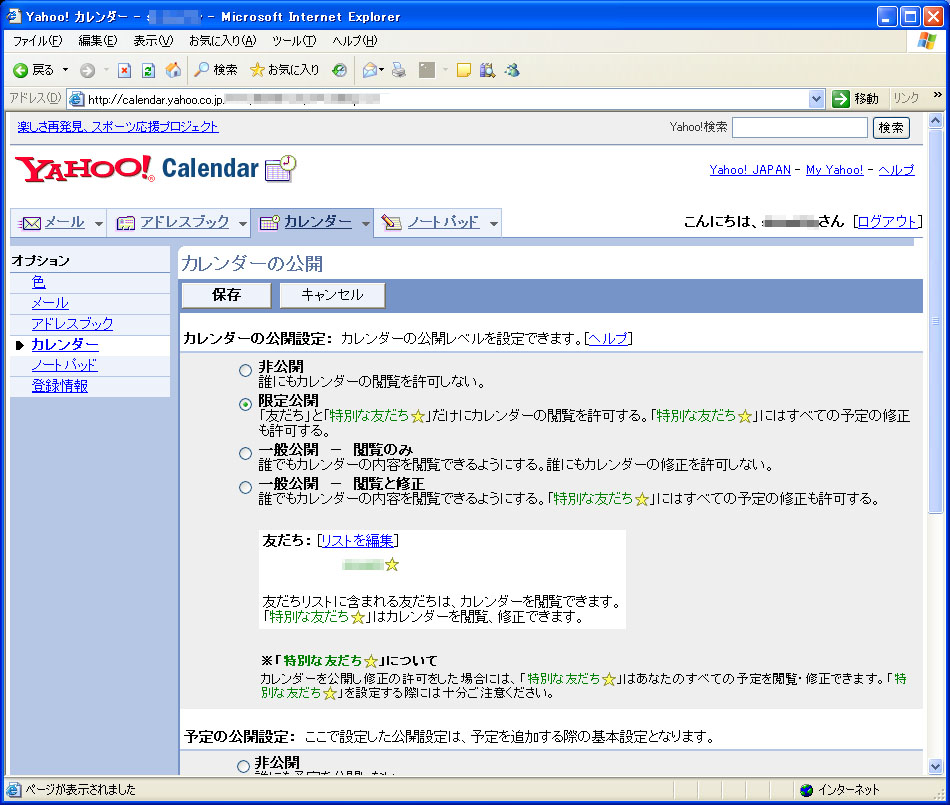
Task: Click the Print toolbar icon
Action: 399,70
